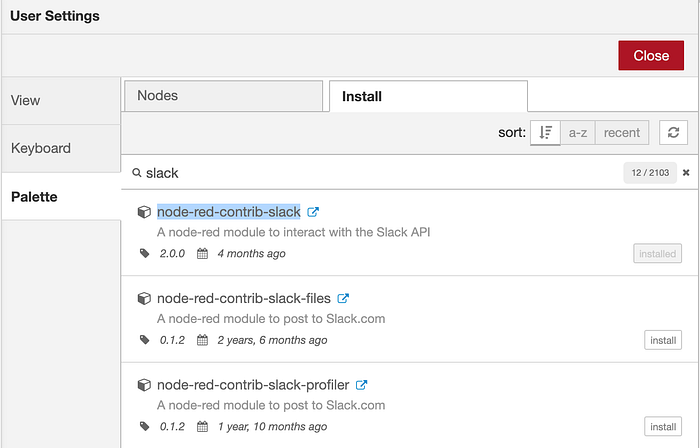
Task: Open external link for node-red-contrib-slack
Action: pos(313,212)
